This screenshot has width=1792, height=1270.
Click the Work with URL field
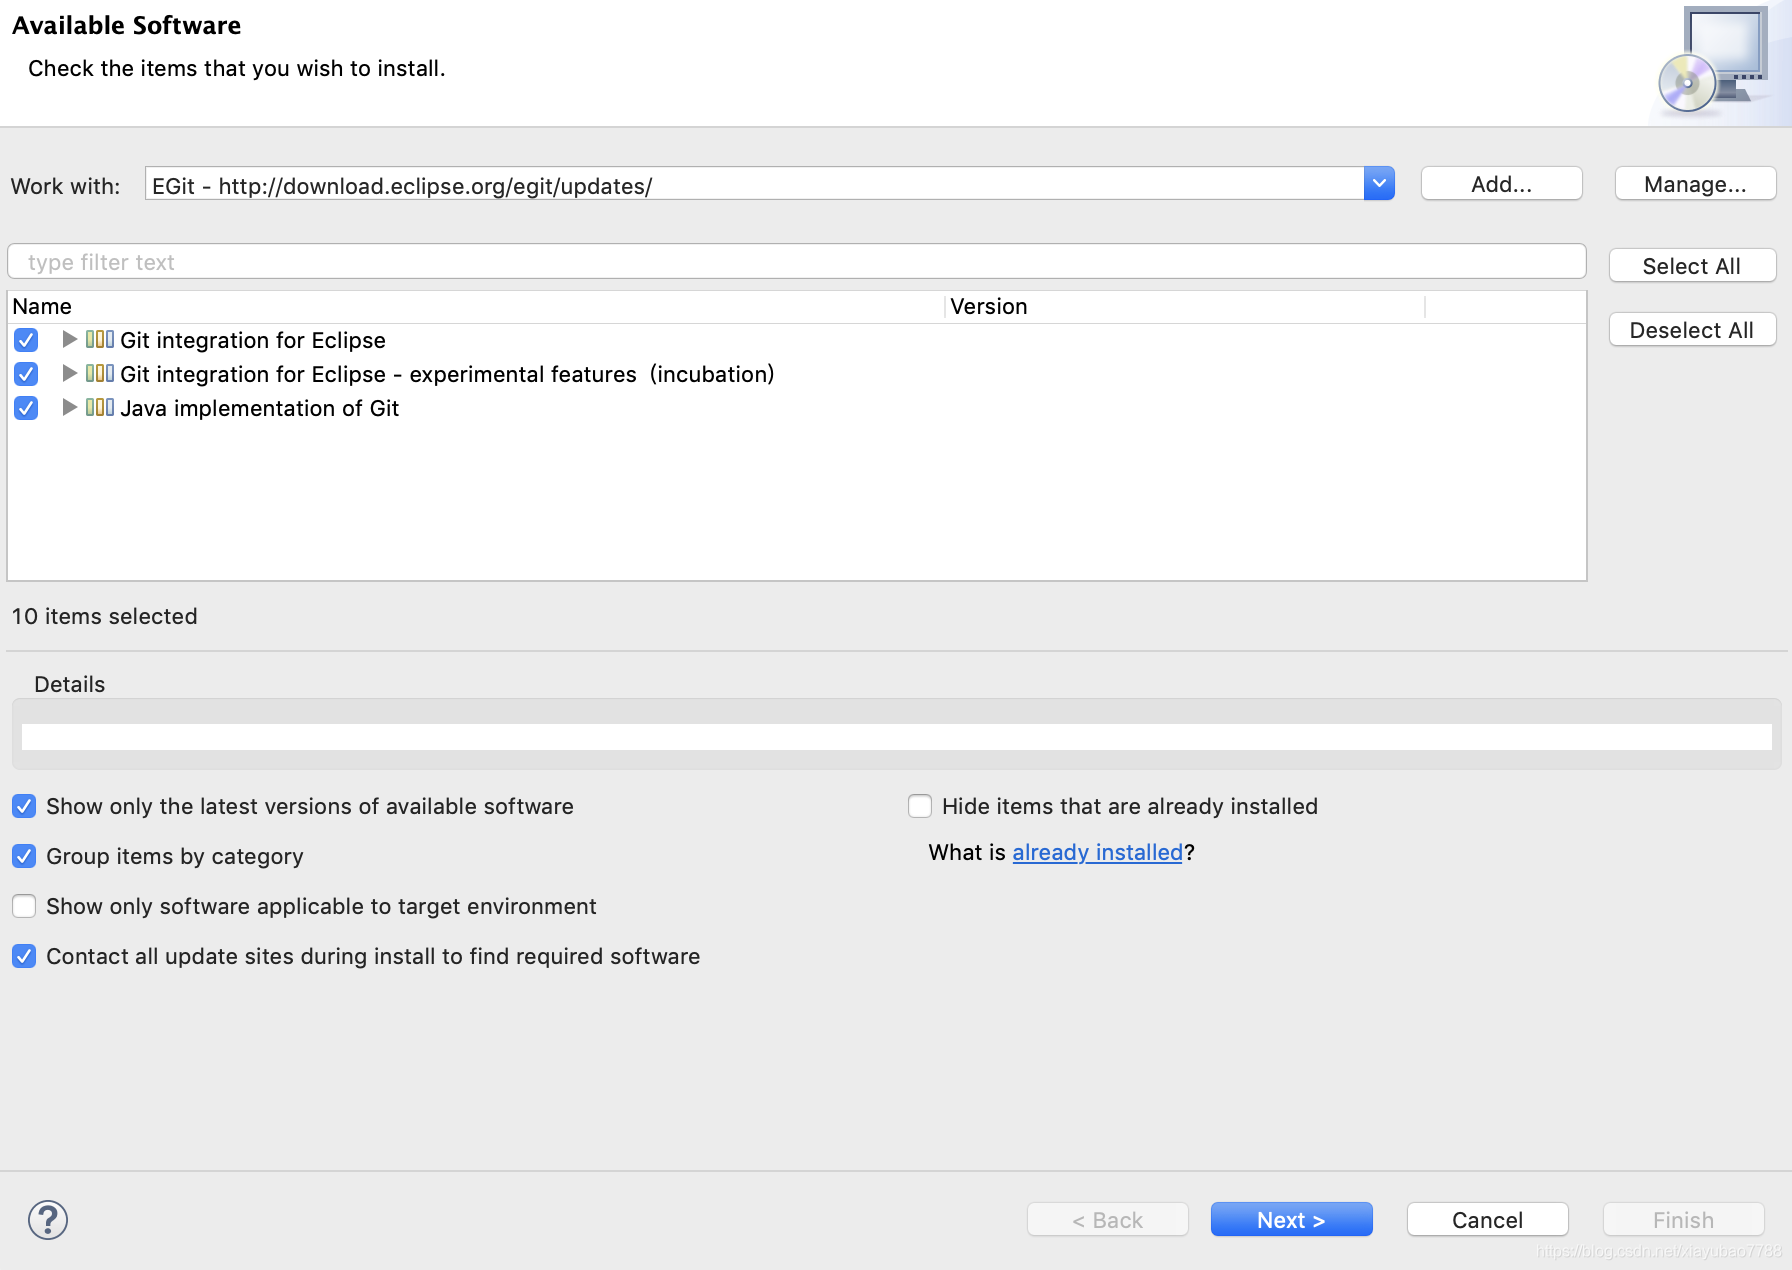(755, 184)
